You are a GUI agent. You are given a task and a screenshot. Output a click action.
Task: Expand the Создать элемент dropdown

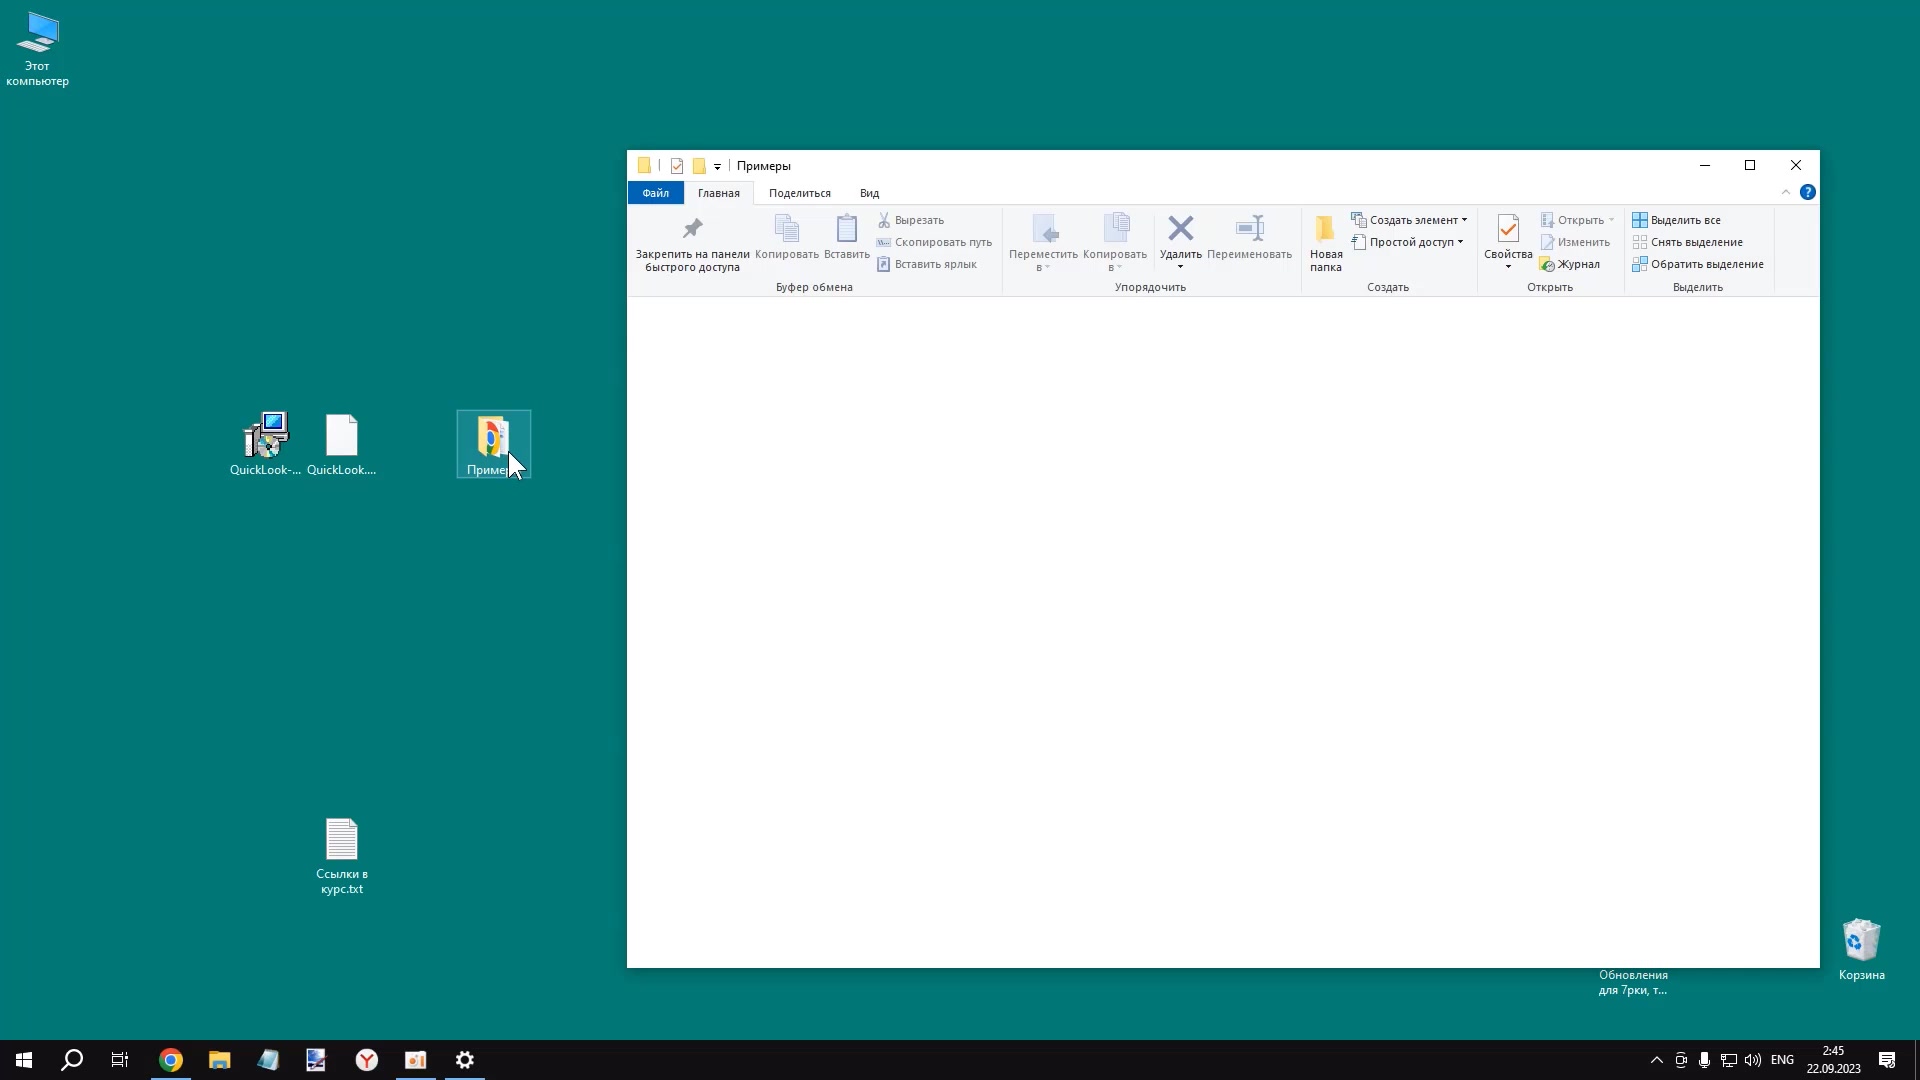point(1464,220)
